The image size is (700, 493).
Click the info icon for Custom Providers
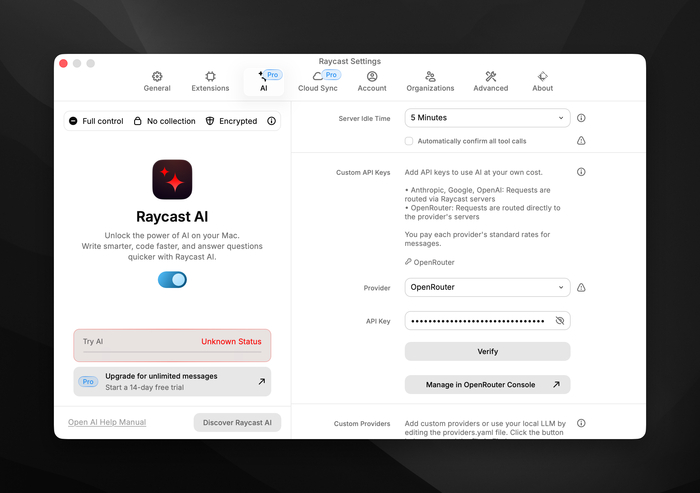point(581,423)
